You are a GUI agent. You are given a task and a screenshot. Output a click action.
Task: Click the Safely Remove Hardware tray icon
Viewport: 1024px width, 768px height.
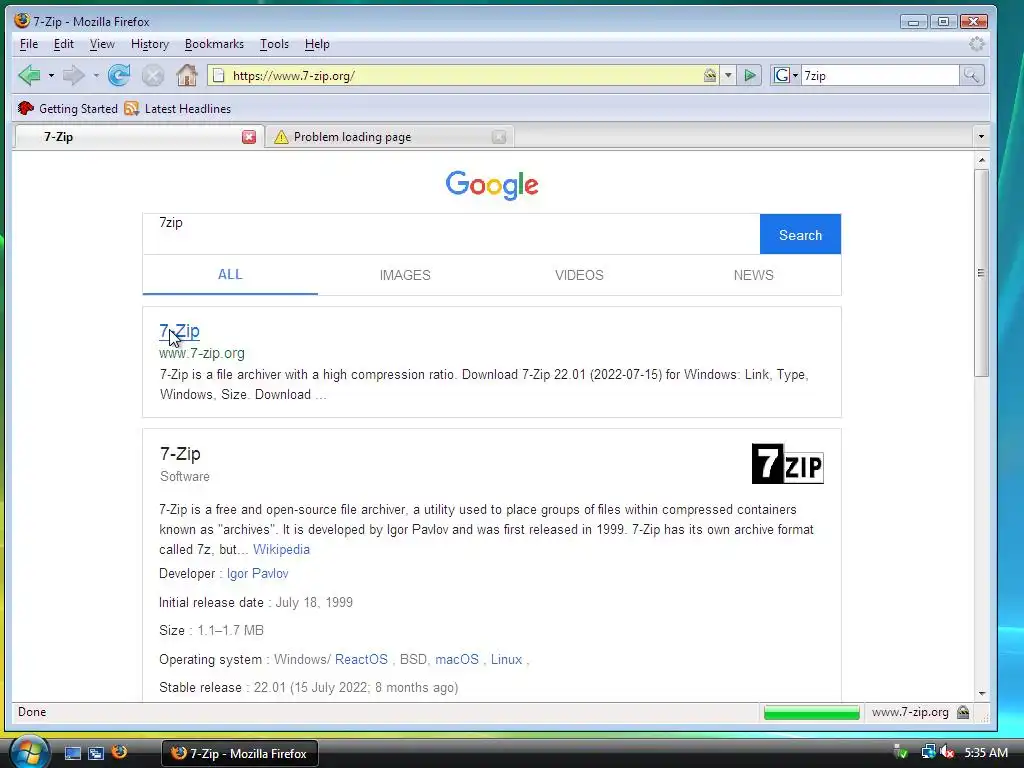point(901,752)
